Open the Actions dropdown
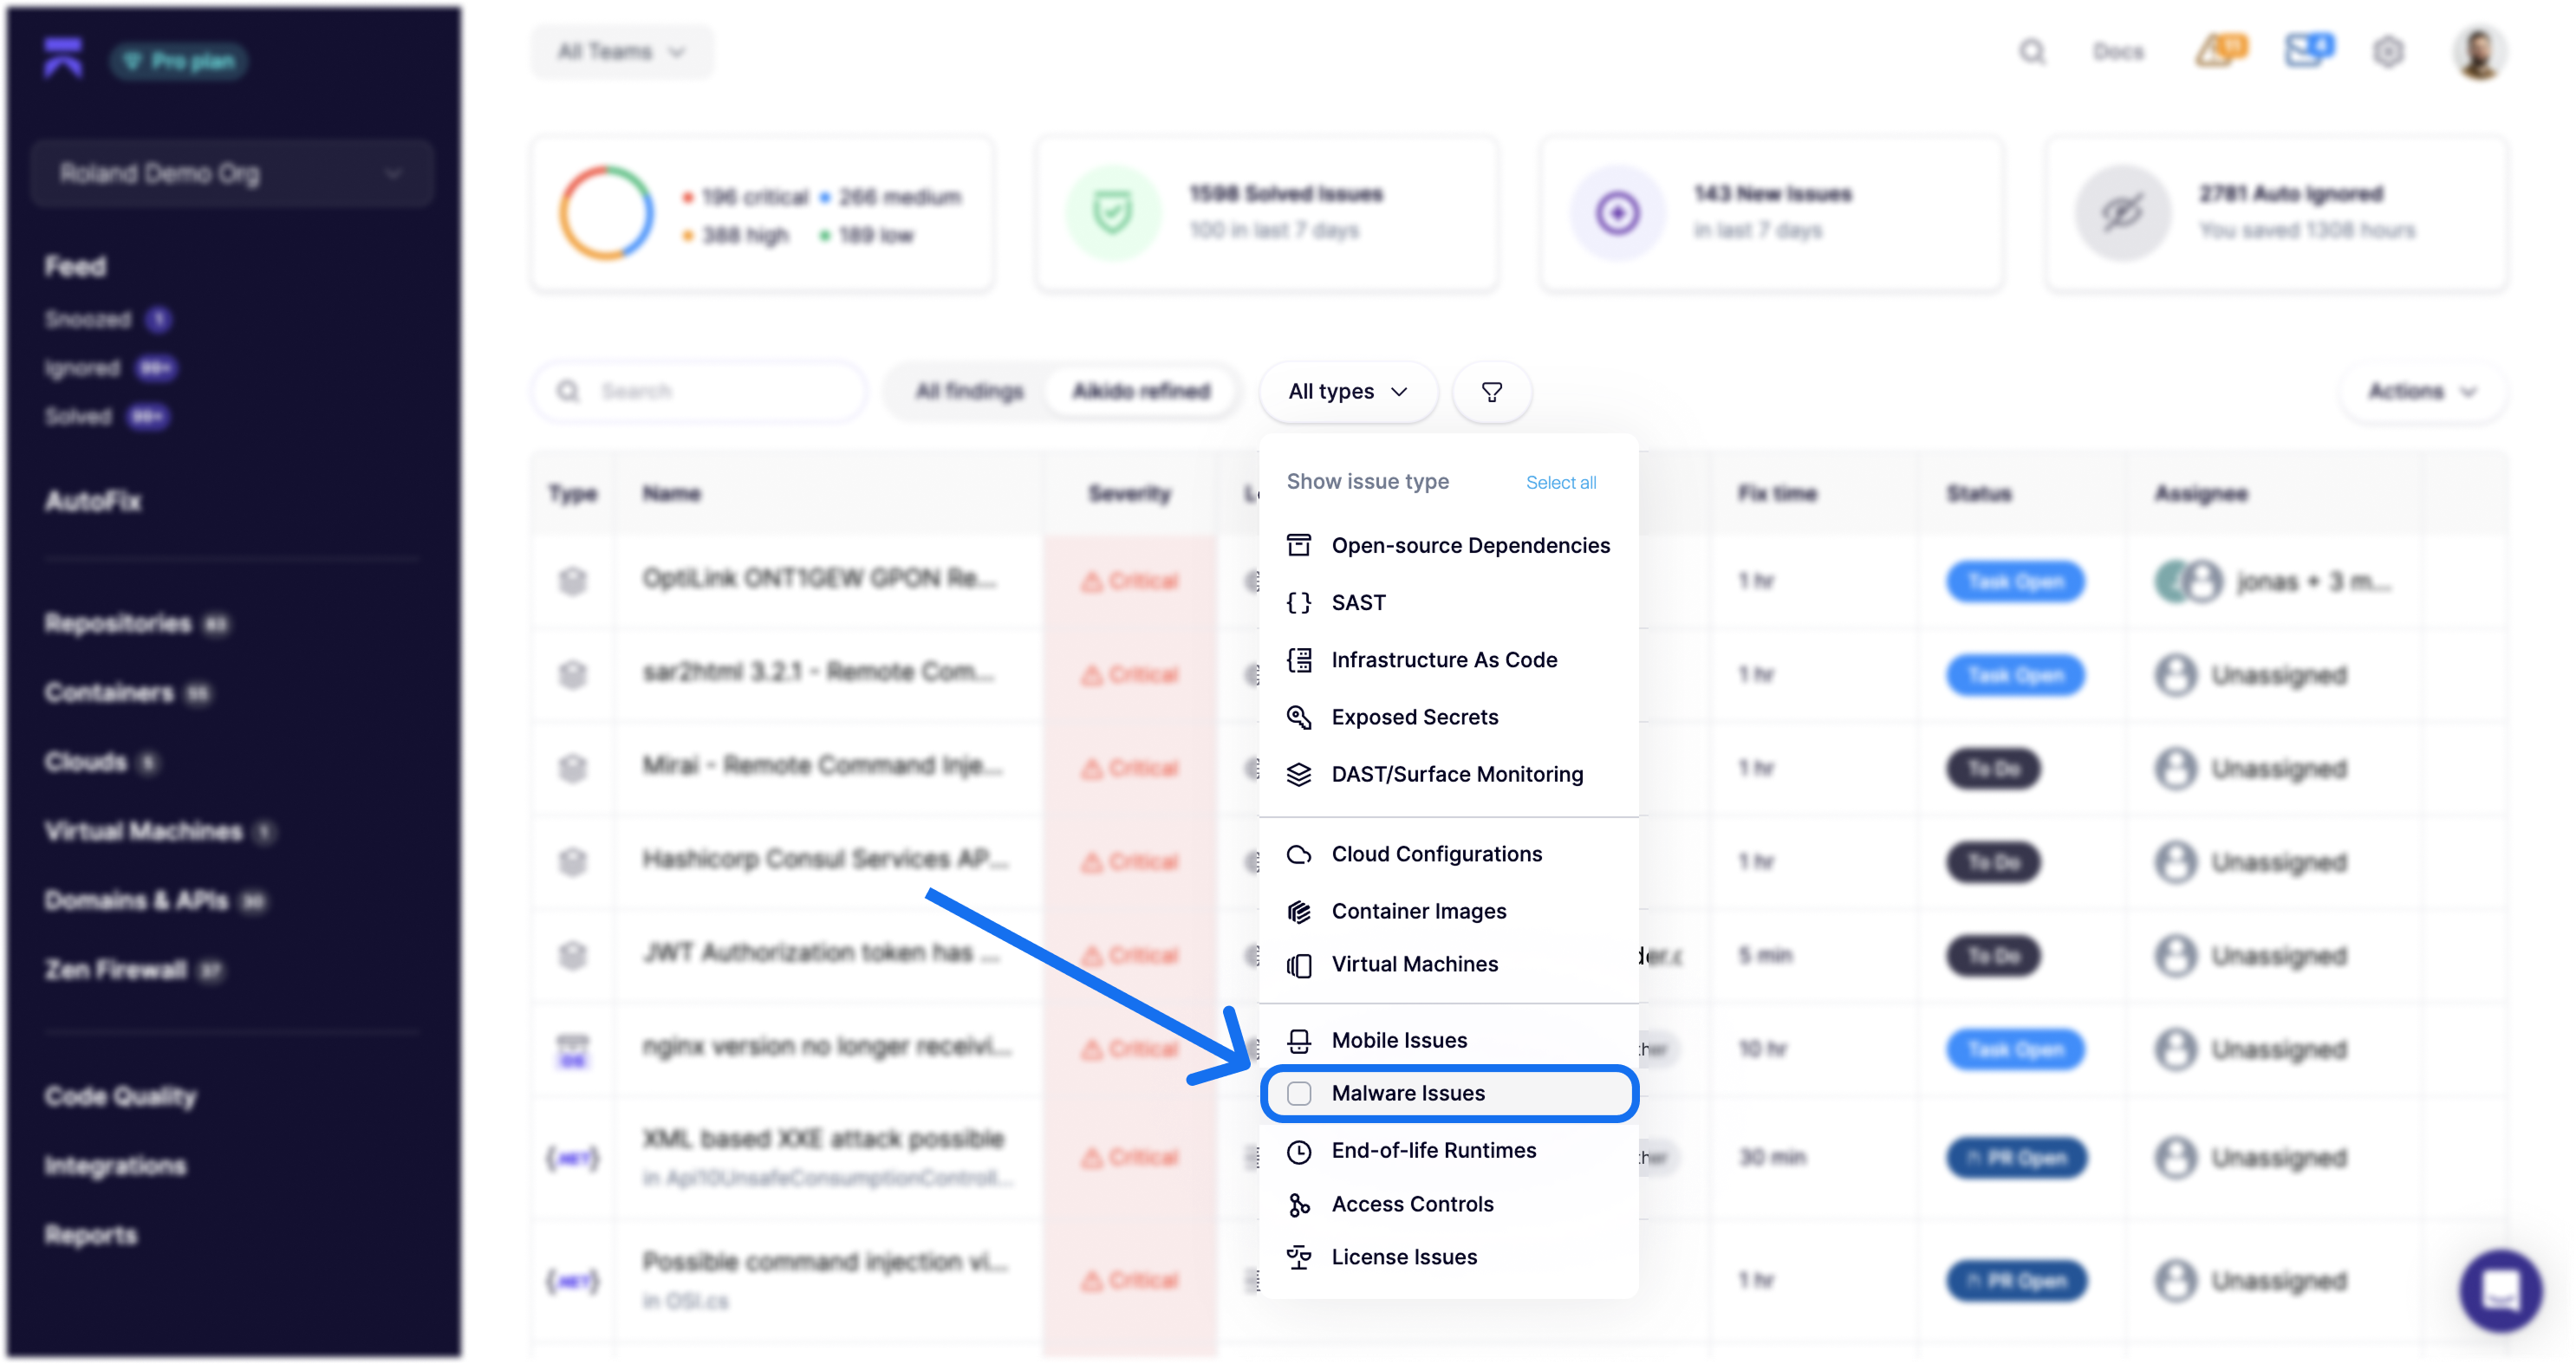 pyautogui.click(x=2421, y=391)
